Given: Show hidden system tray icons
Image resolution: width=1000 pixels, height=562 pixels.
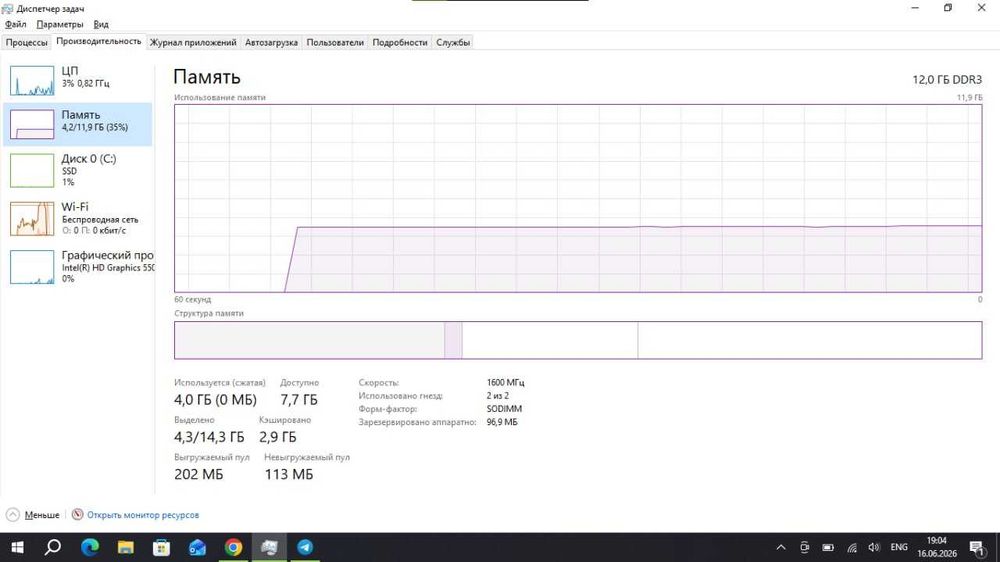Looking at the screenshot, I should coord(781,547).
